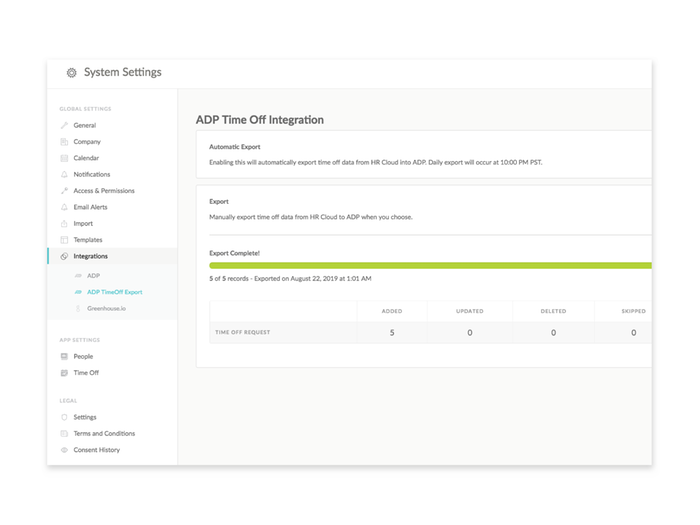This screenshot has height=525, width=700.
Task: Click the Calendar icon in sidebar
Action: [x=64, y=158]
